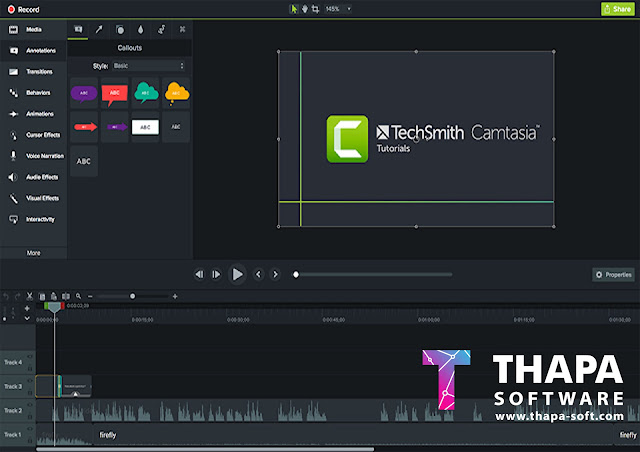
Task: Open the Blur and highlight droplet tab
Action: [140, 29]
